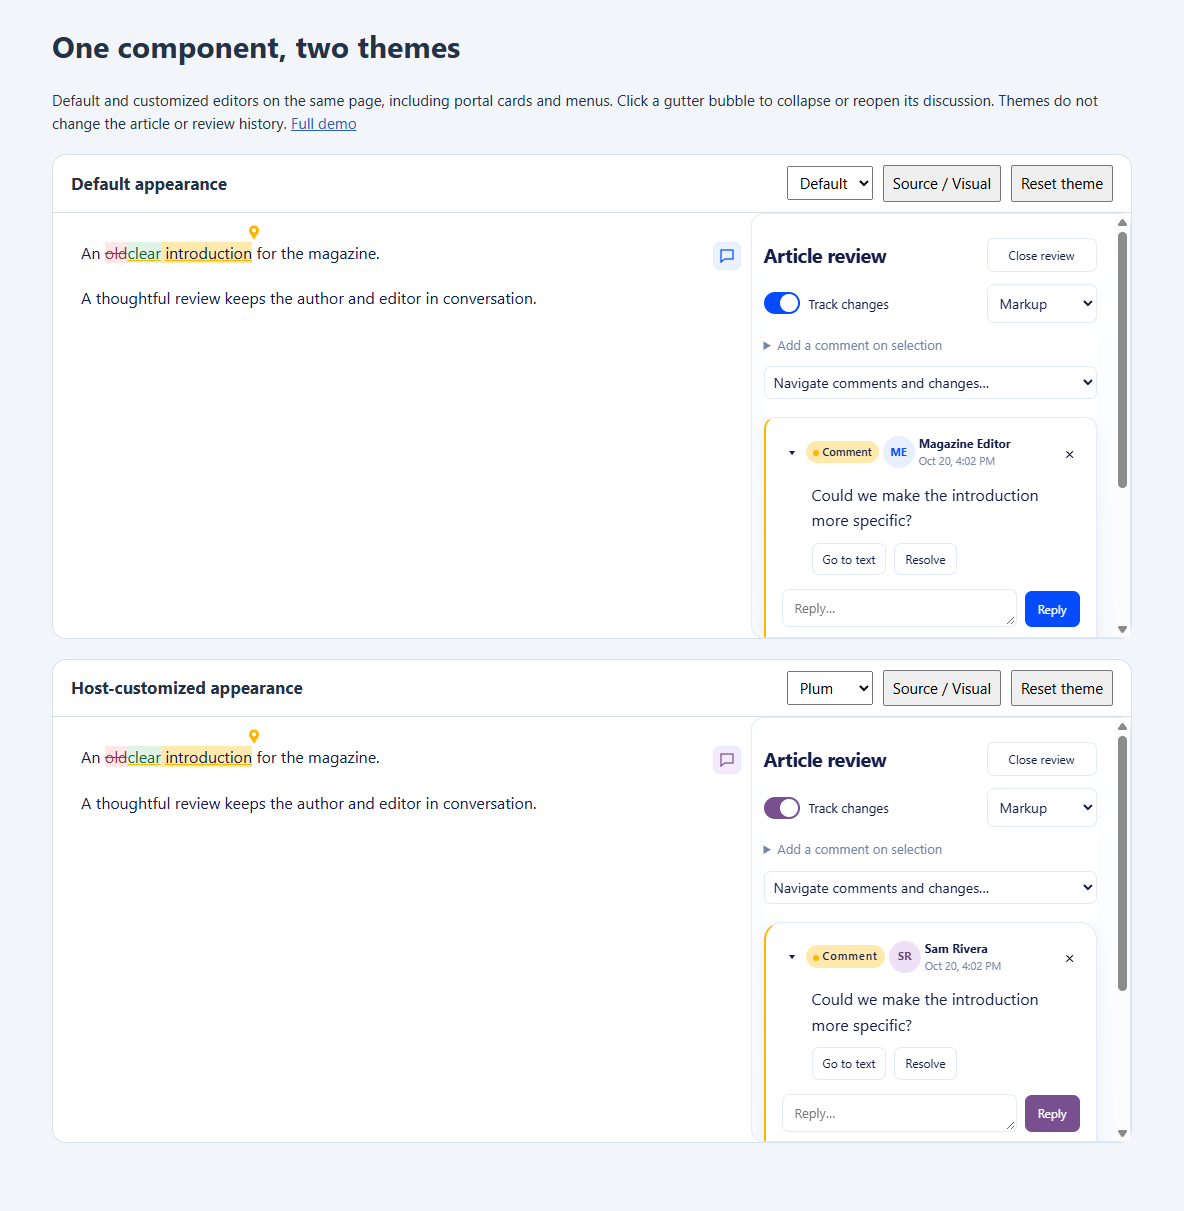The width and height of the screenshot is (1184, 1211).
Task: Click the Comment badge on Sam Rivera thread
Action: pos(845,956)
